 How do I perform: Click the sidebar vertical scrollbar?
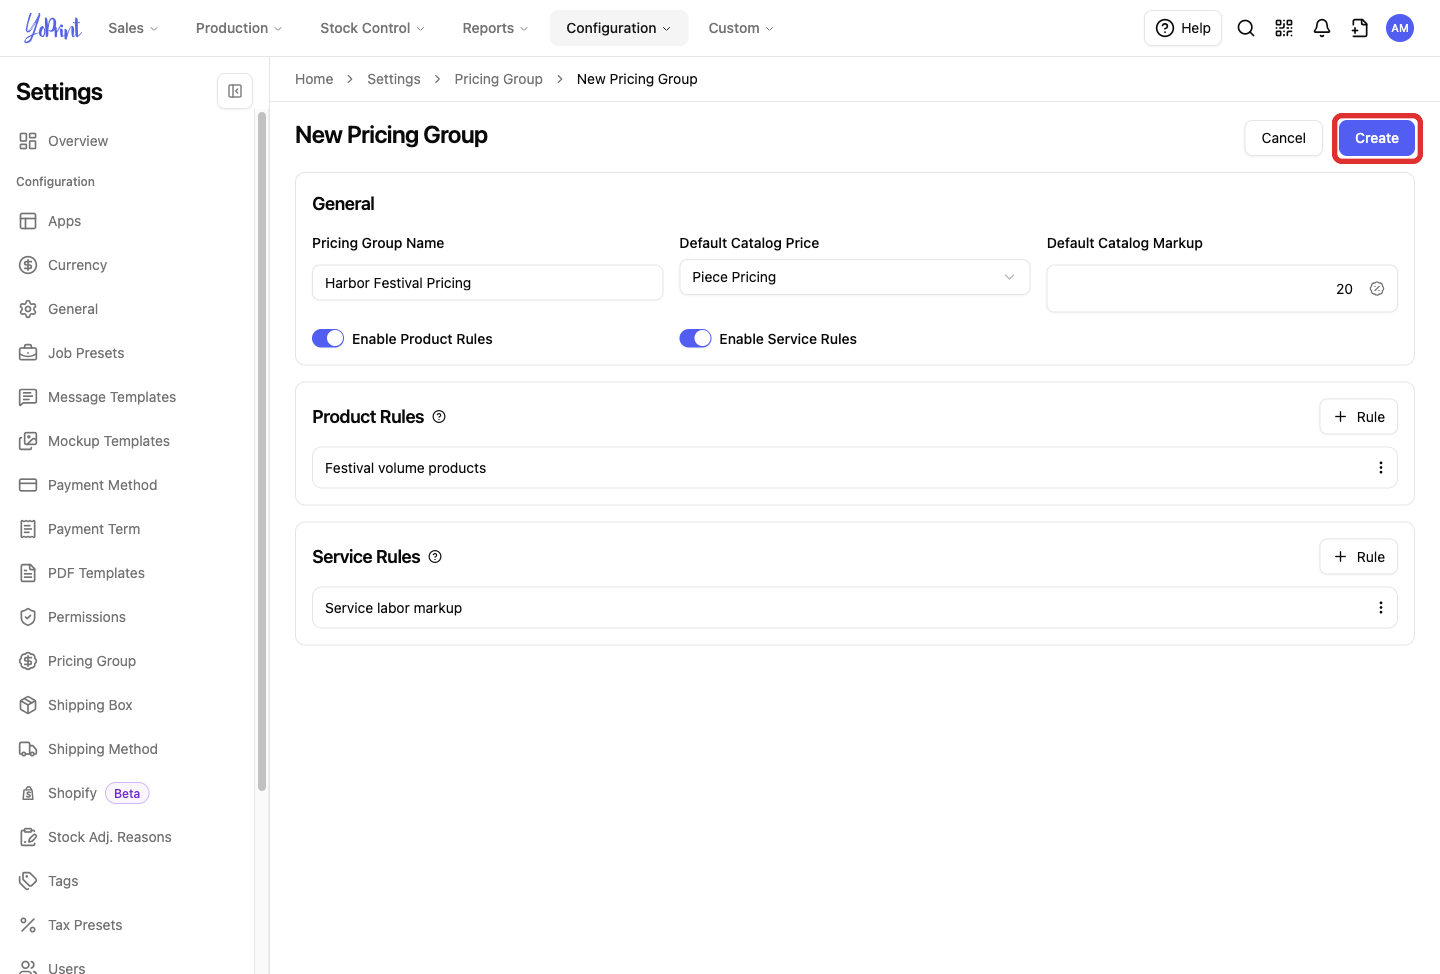click(x=262, y=450)
